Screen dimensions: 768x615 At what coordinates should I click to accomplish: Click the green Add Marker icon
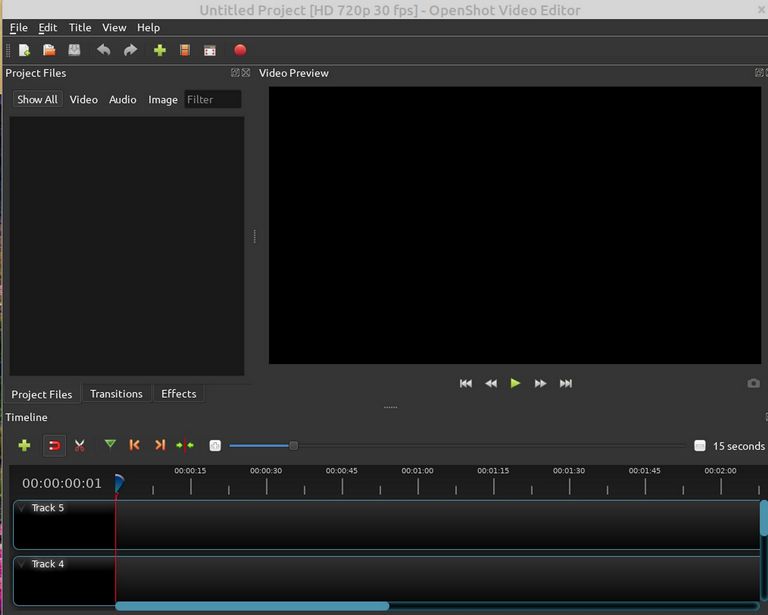(x=110, y=445)
